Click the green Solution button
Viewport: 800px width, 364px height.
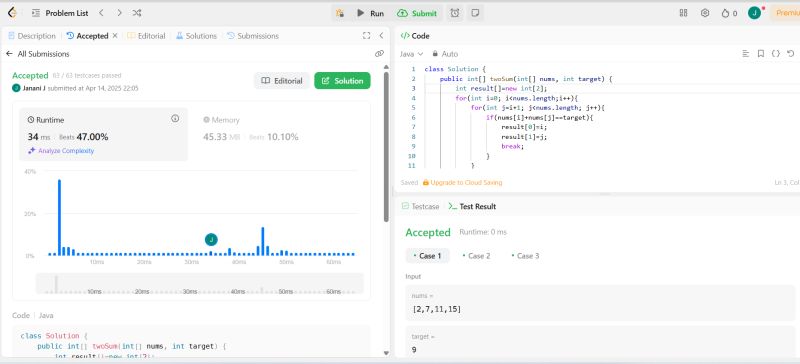point(342,81)
